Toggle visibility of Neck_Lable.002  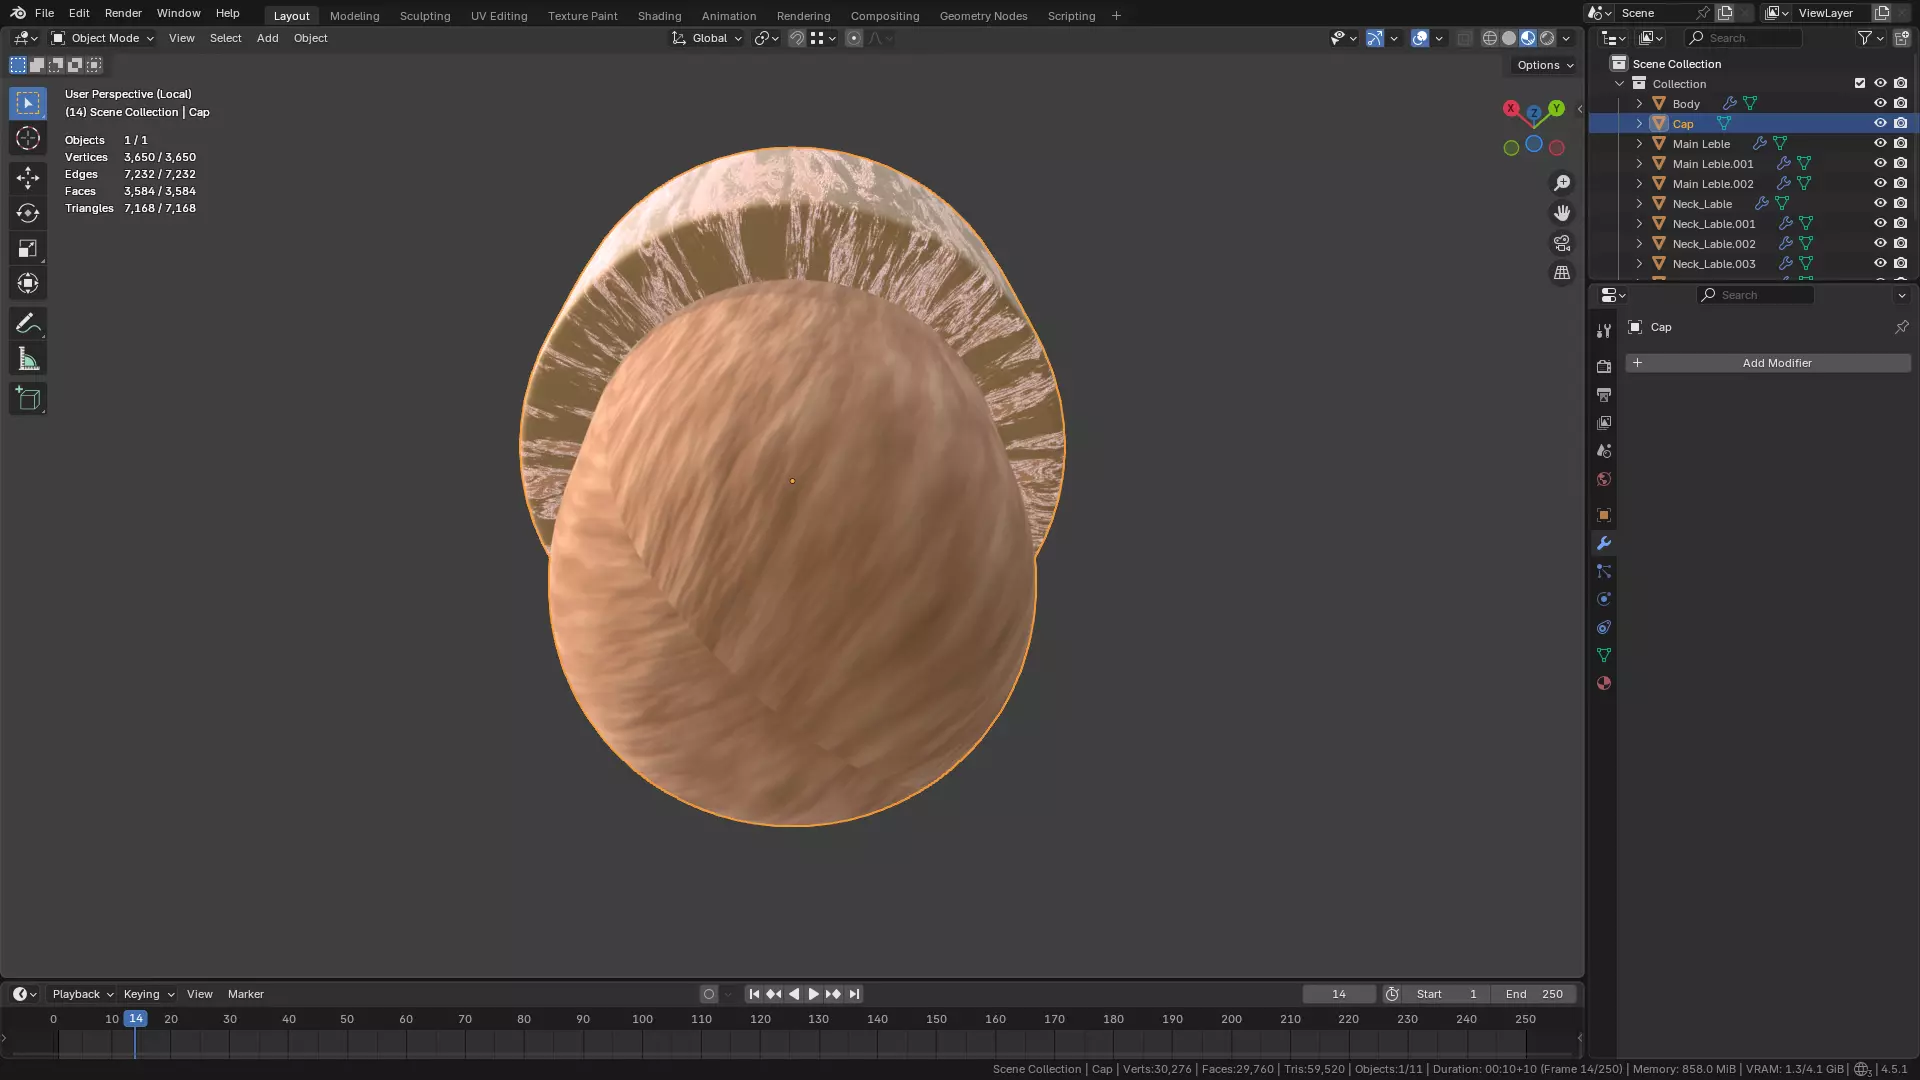click(1880, 244)
